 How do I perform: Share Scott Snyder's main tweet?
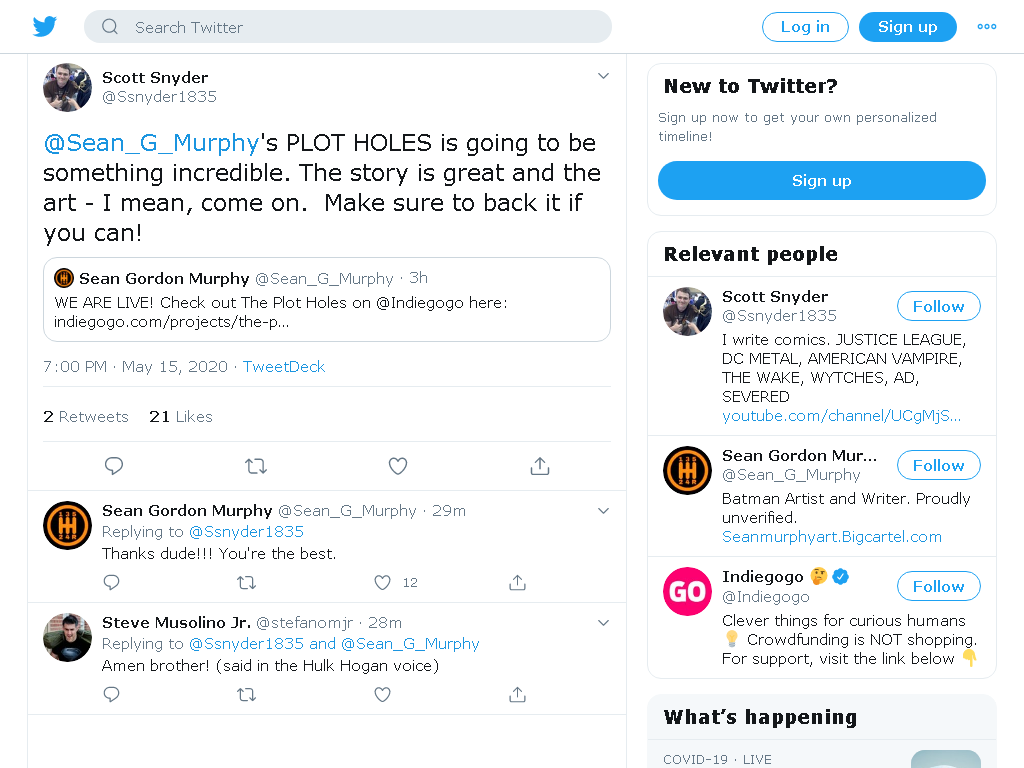[x=539, y=466]
